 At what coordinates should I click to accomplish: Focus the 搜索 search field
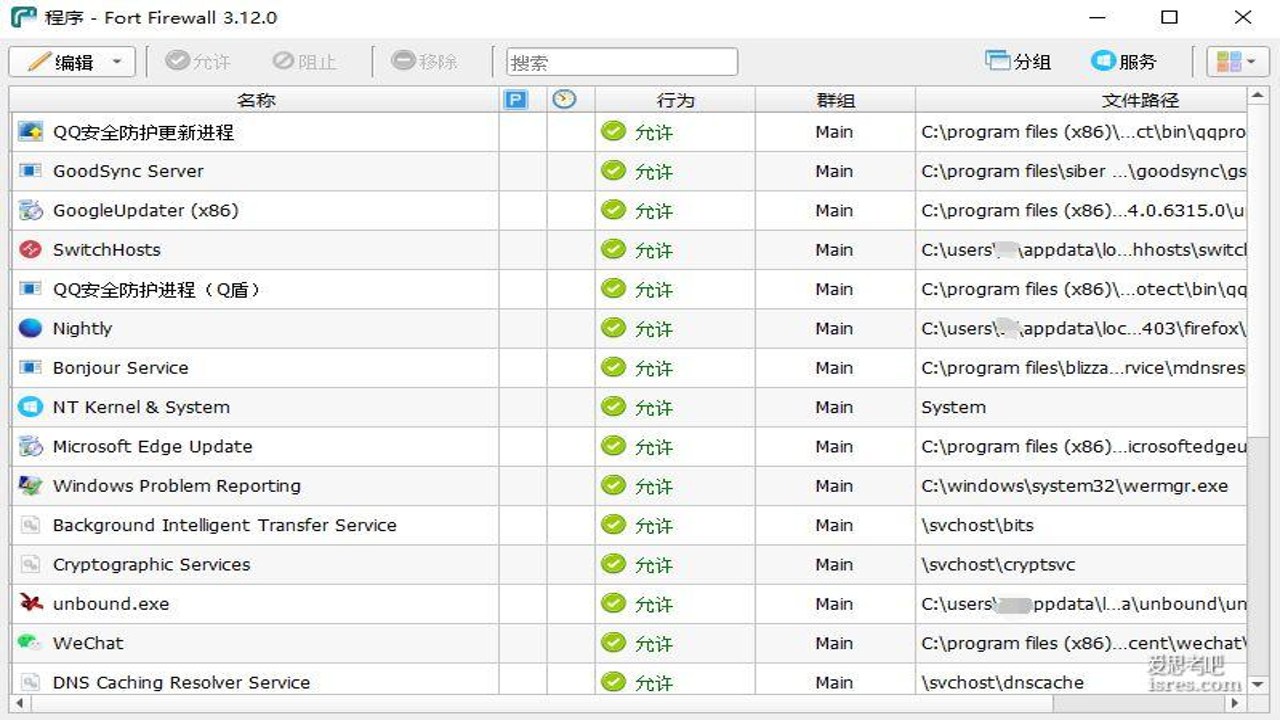[x=622, y=62]
